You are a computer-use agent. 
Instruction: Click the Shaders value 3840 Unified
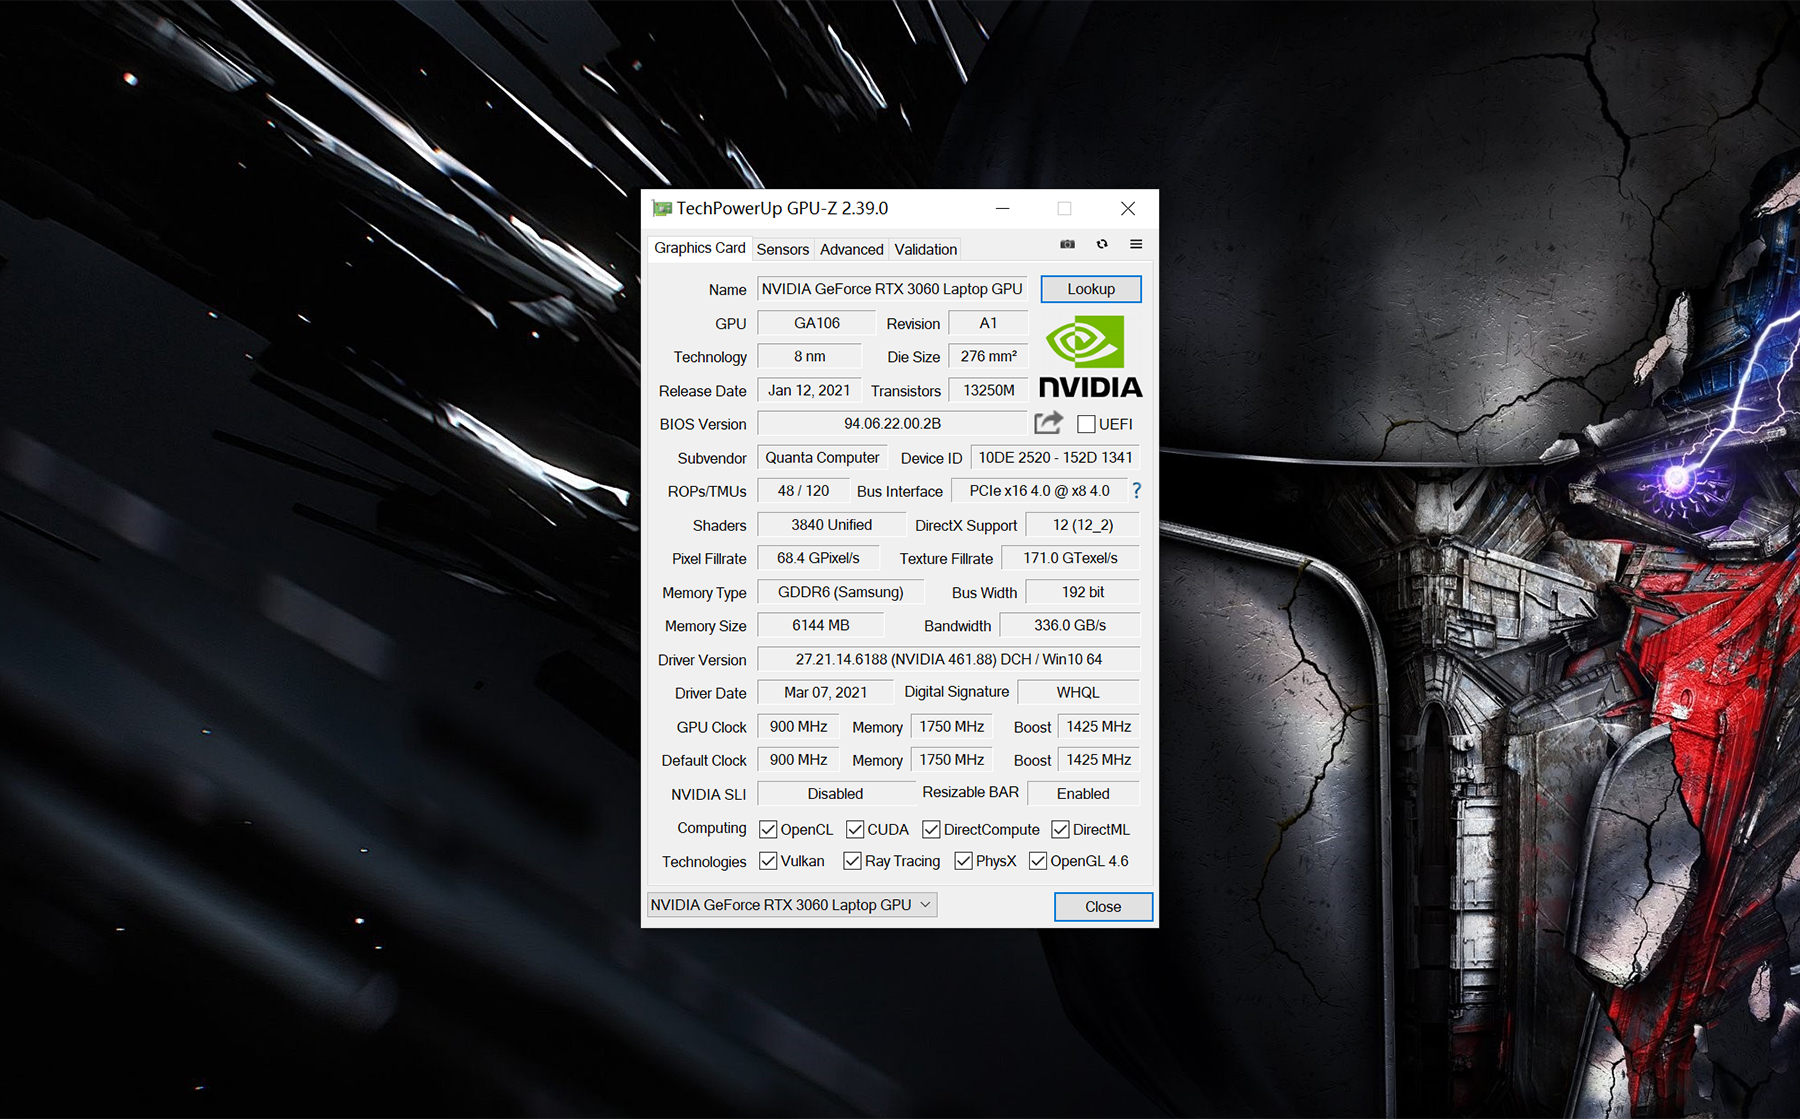[x=831, y=524]
